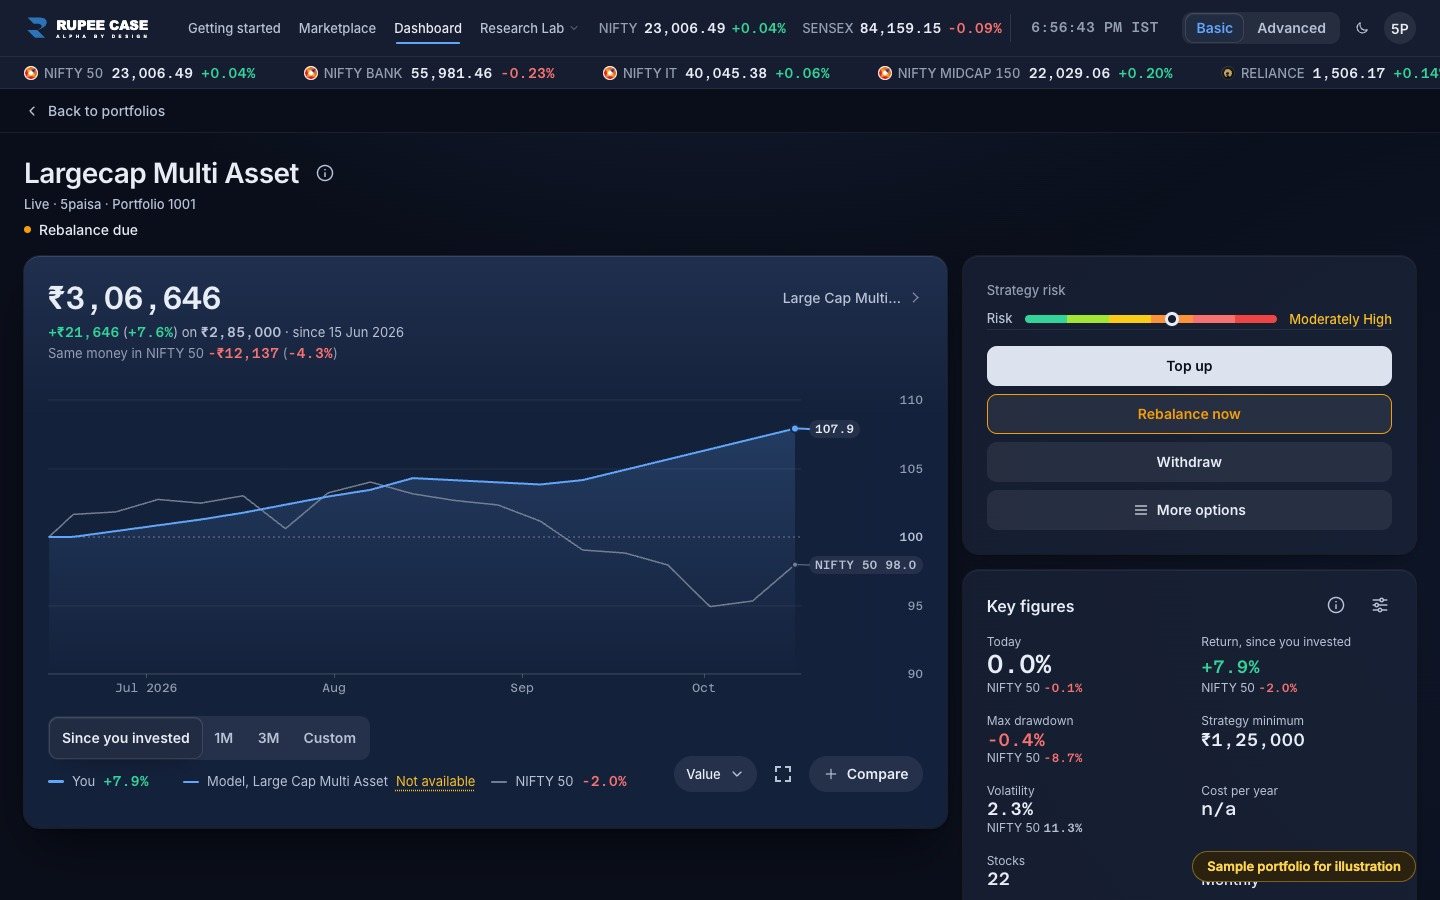
Task: Click NIFTY IT ticker icon
Action: (x=610, y=73)
